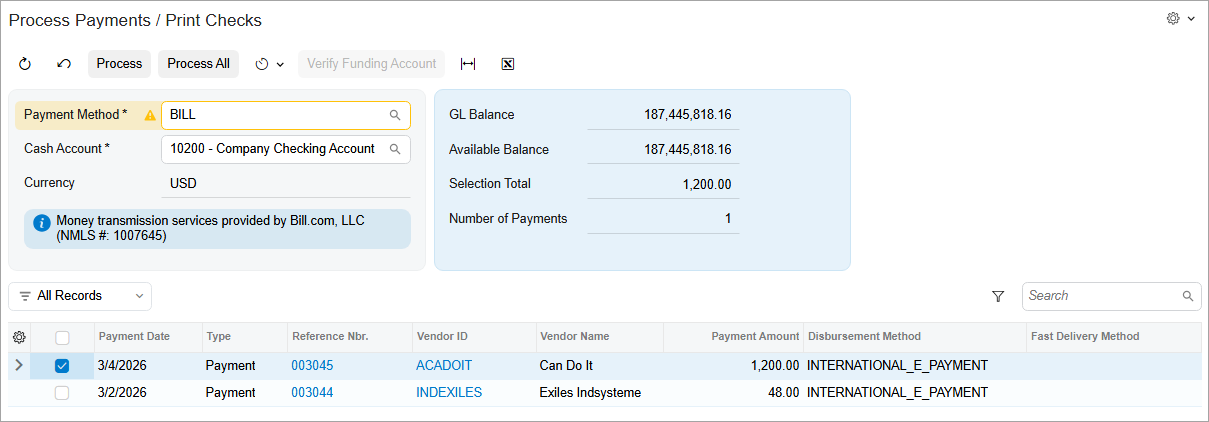Open the schedule clock icon
This screenshot has height=422, width=1209.
tap(262, 64)
